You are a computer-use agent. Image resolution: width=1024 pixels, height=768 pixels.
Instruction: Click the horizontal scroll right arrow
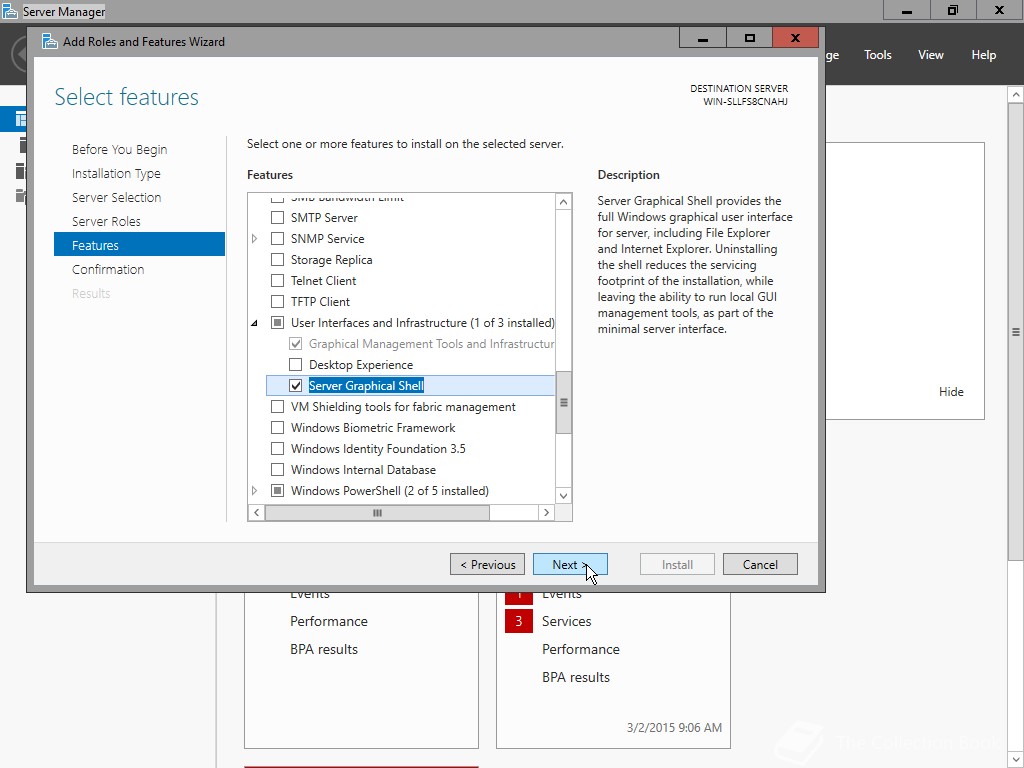pyautogui.click(x=547, y=513)
